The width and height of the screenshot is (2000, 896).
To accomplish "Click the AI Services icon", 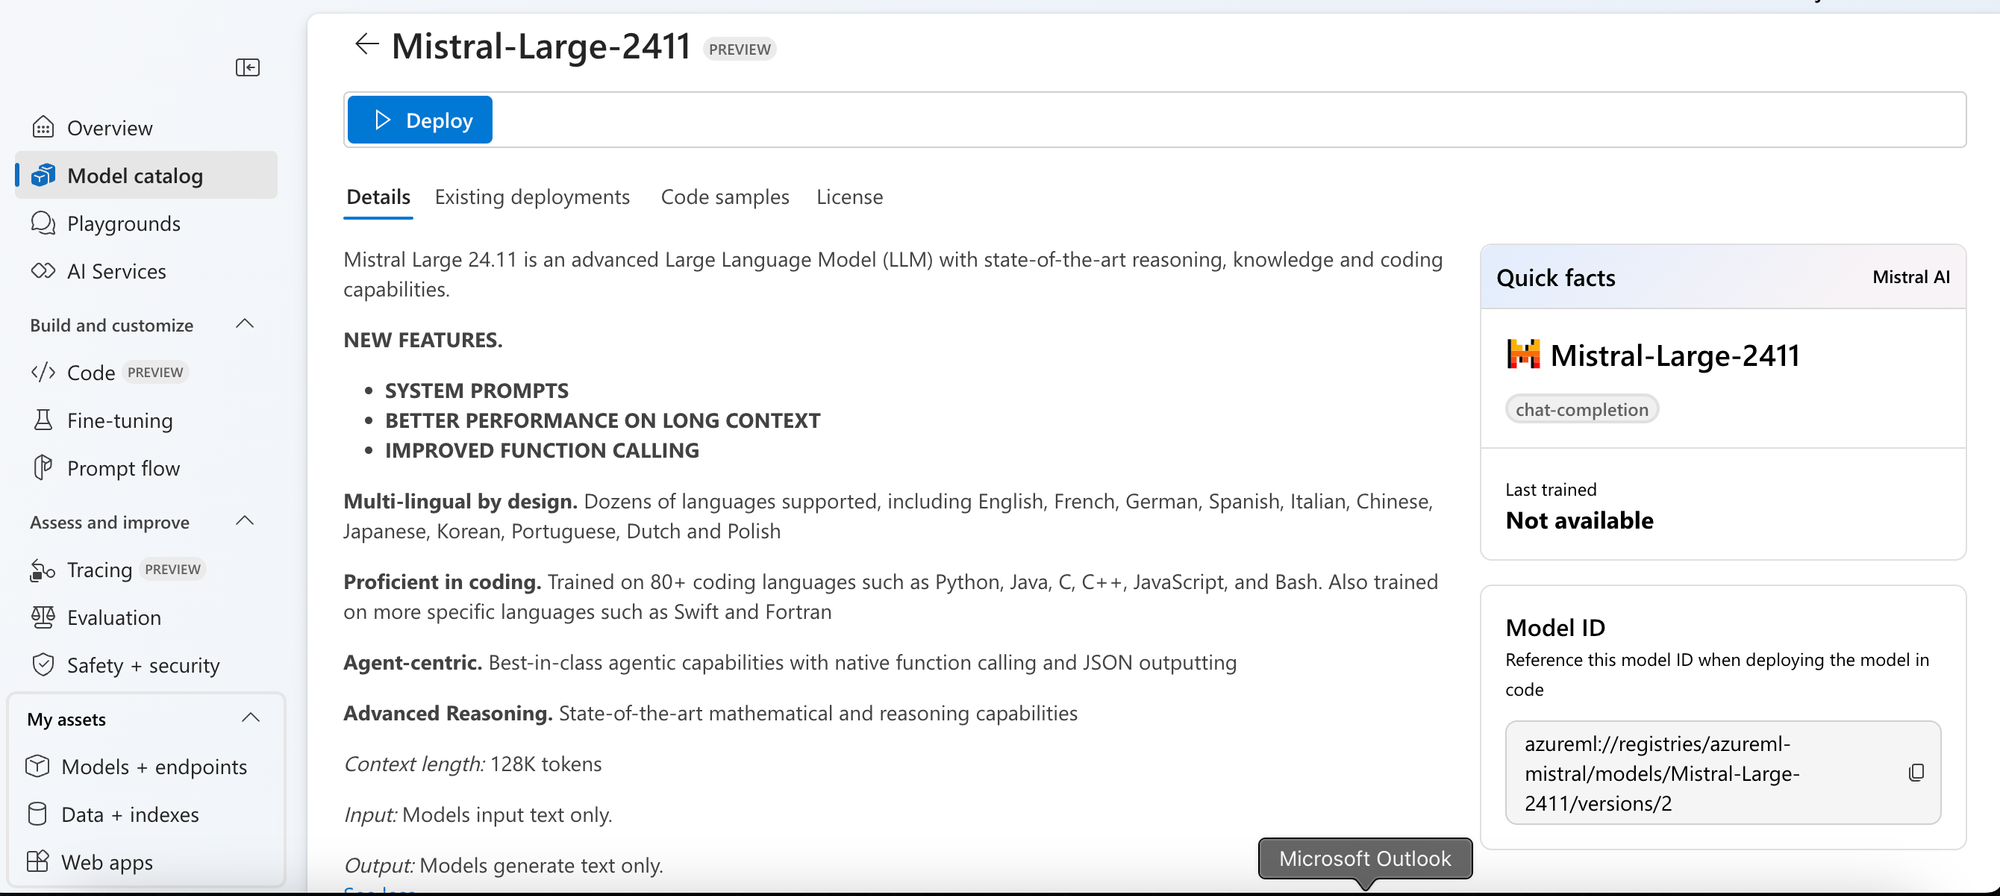I will click(x=43, y=271).
